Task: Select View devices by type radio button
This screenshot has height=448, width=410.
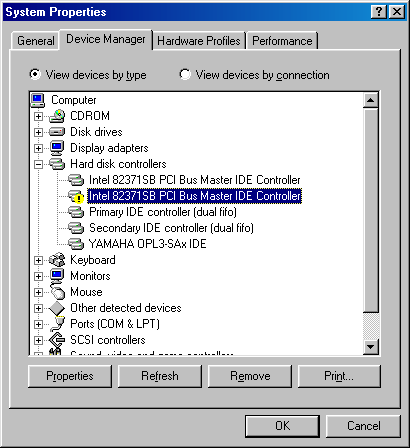Action: pyautogui.click(x=35, y=74)
